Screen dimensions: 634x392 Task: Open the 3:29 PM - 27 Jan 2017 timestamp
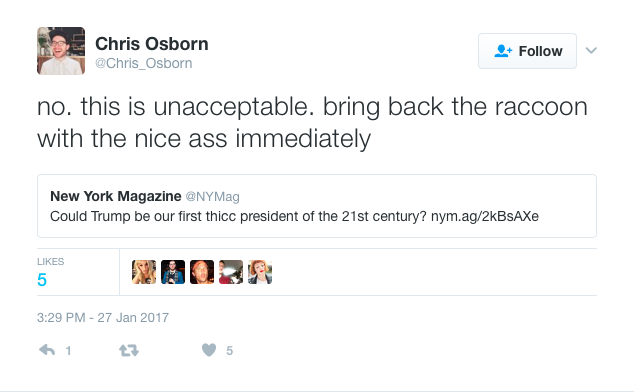pyautogui.click(x=103, y=318)
